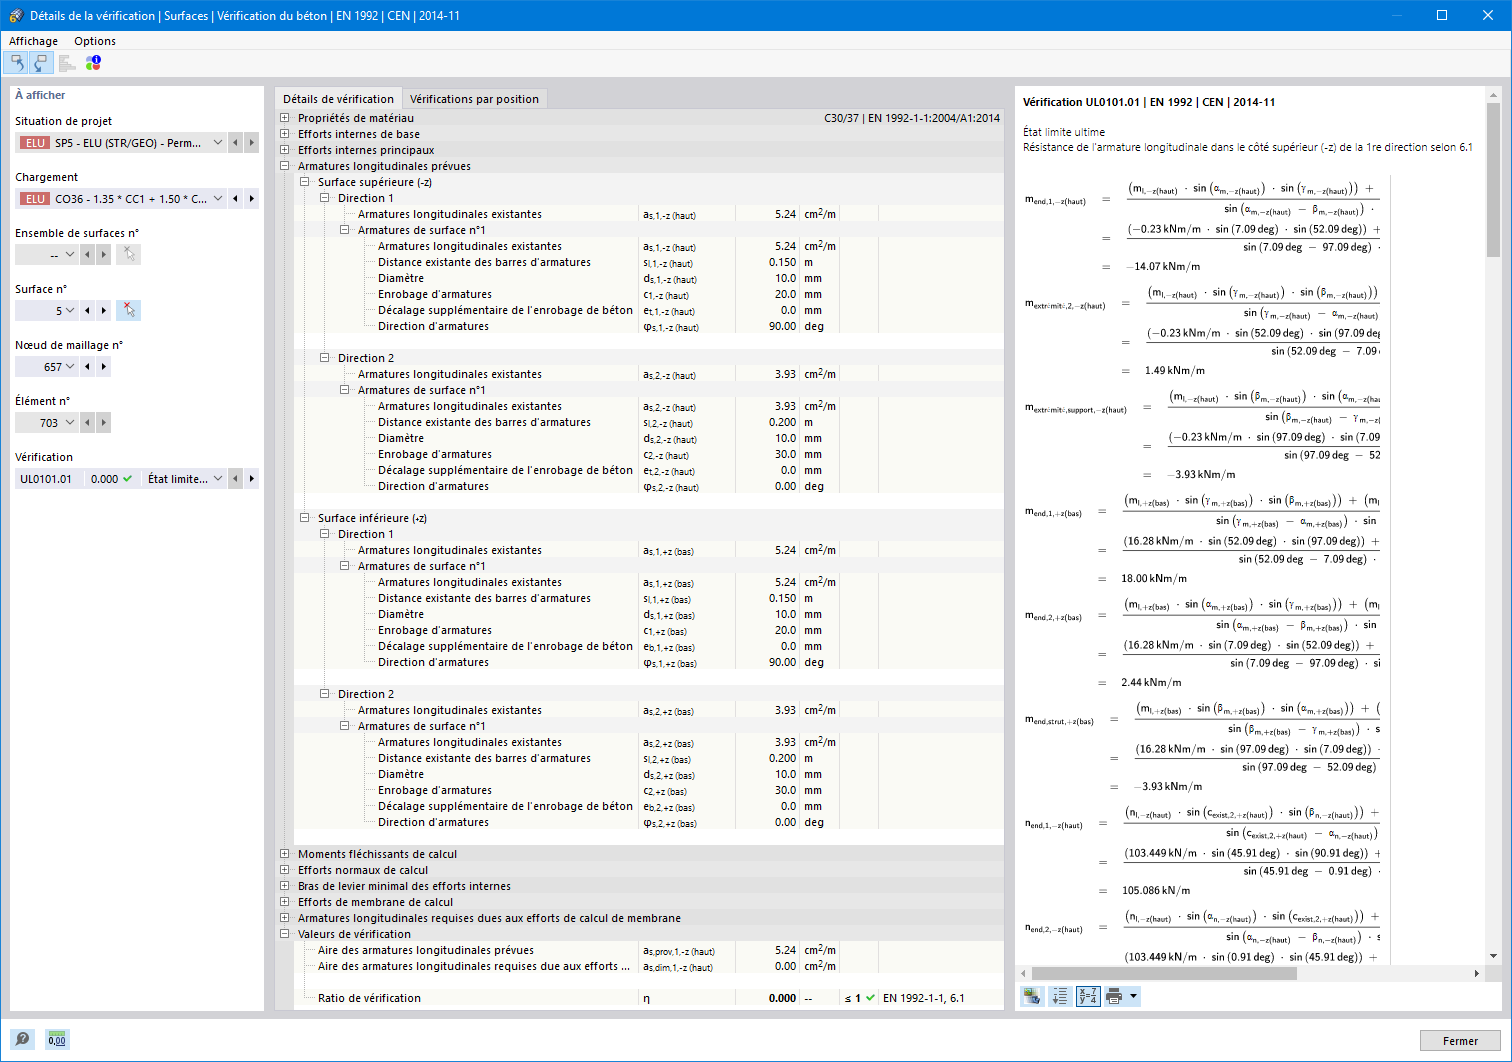Image resolution: width=1512 pixels, height=1062 pixels.
Task: Click the first undo-arrow toolbar icon
Action: [x=17, y=63]
